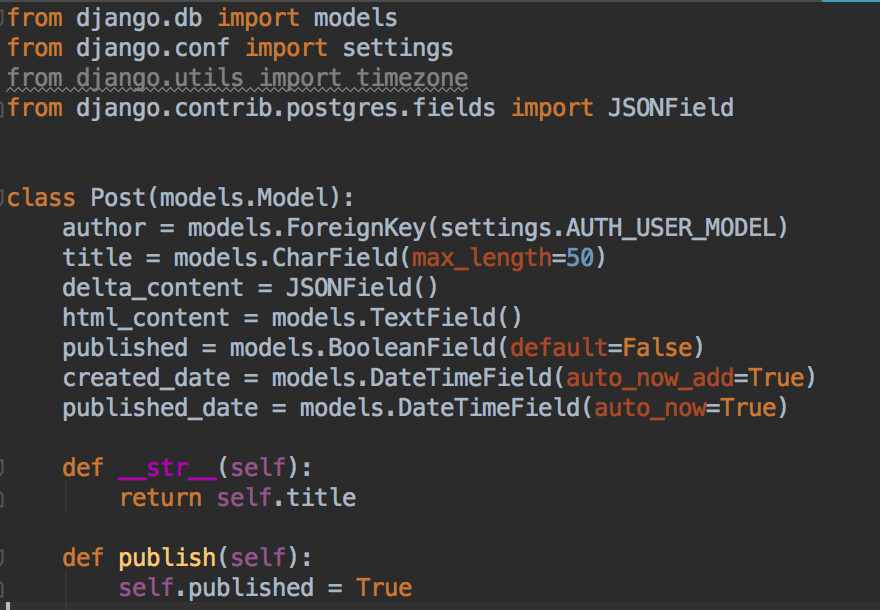Click 'auto_now' argument on published_date line
This screenshot has width=880, height=610.
coord(649,407)
